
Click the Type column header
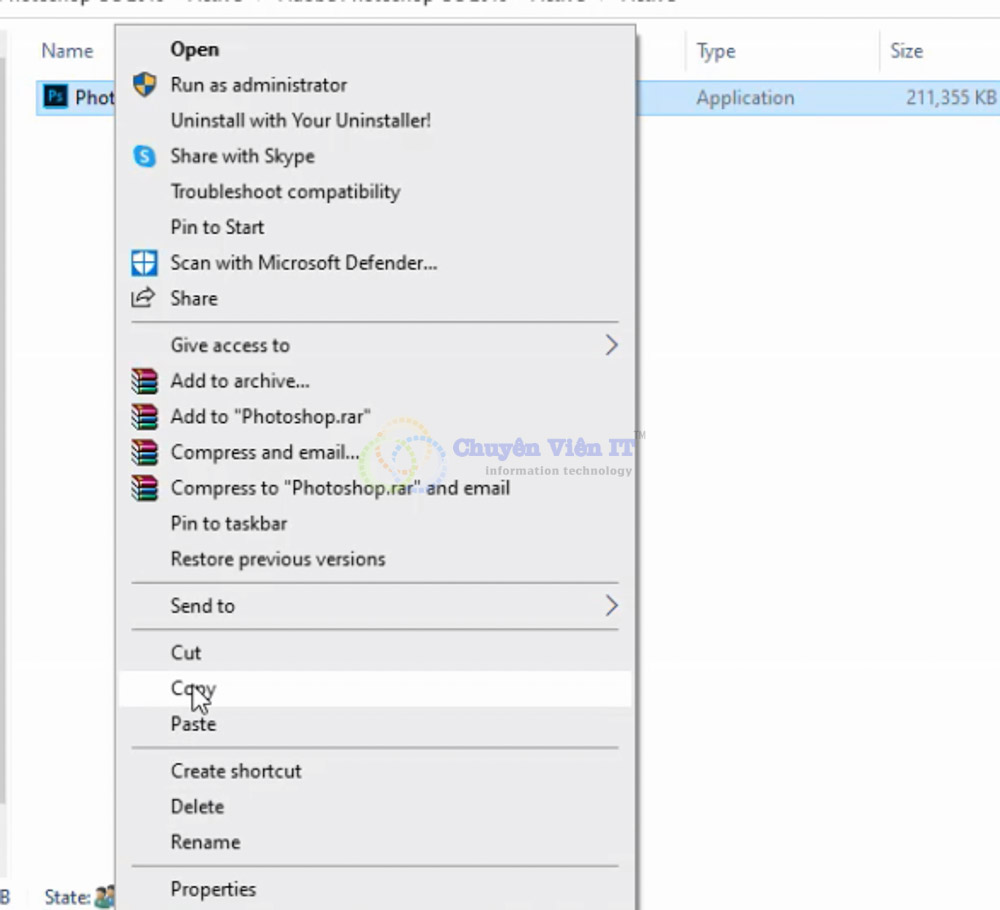[x=716, y=51]
